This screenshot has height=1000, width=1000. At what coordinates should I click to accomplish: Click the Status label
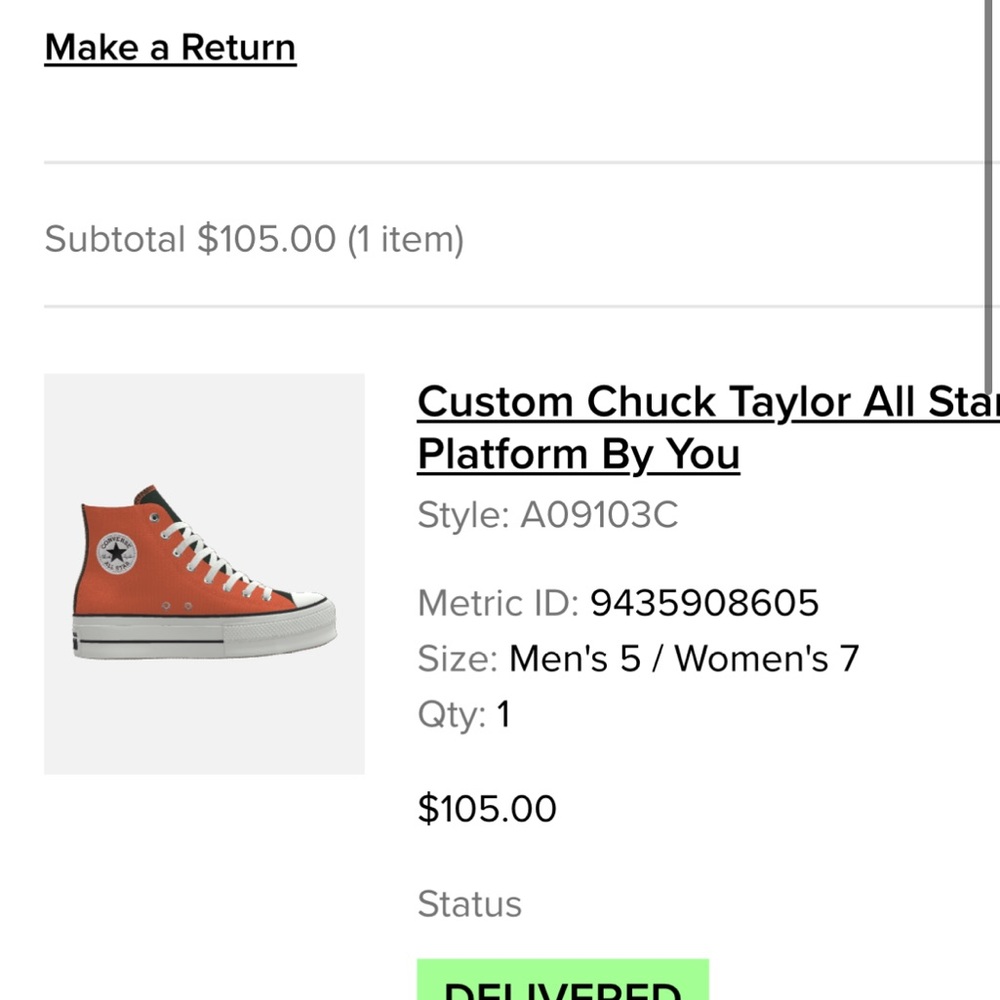click(469, 903)
